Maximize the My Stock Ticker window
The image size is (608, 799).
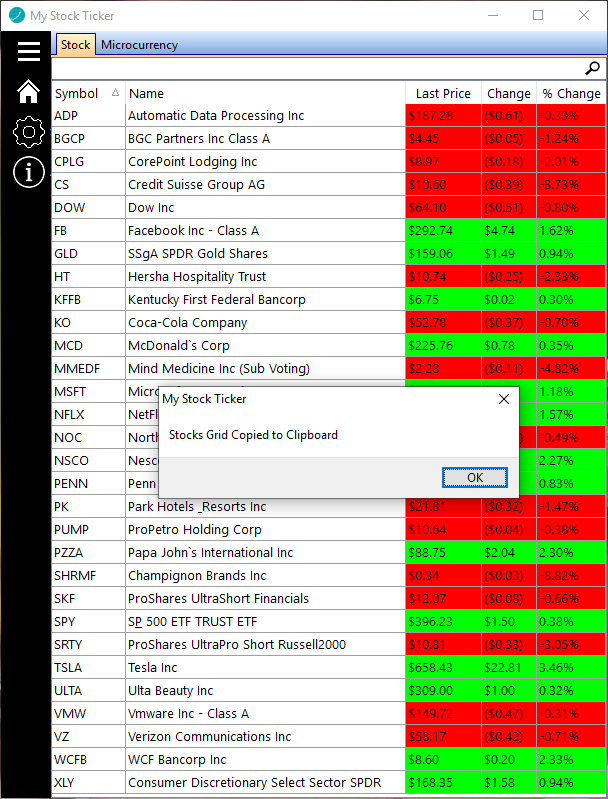(x=538, y=15)
